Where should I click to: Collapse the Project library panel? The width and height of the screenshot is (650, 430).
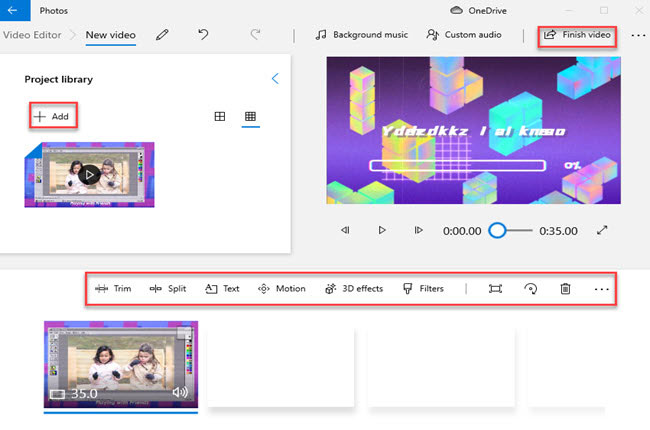275,78
